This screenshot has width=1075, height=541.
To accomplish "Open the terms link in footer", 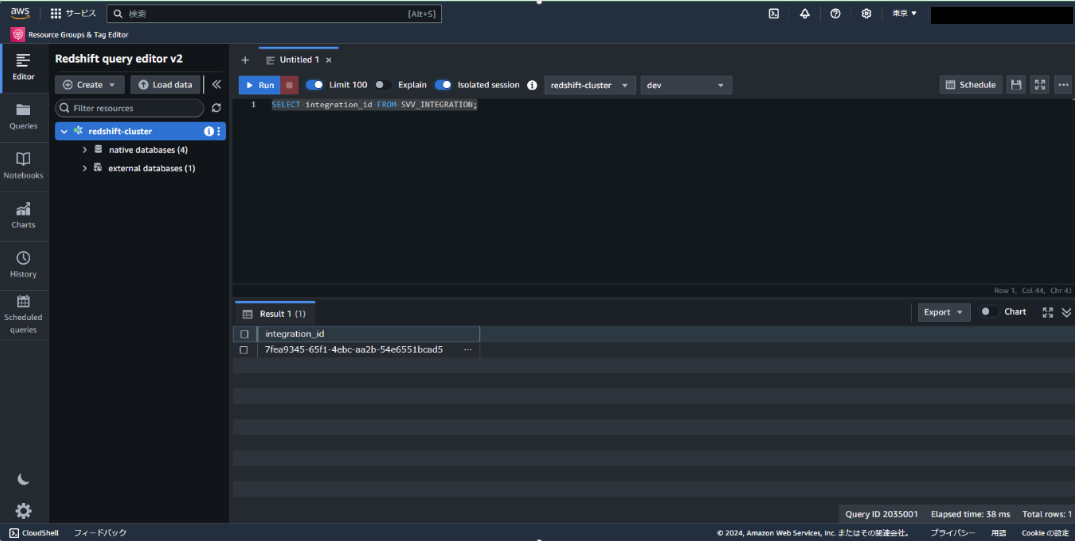I will (x=998, y=533).
